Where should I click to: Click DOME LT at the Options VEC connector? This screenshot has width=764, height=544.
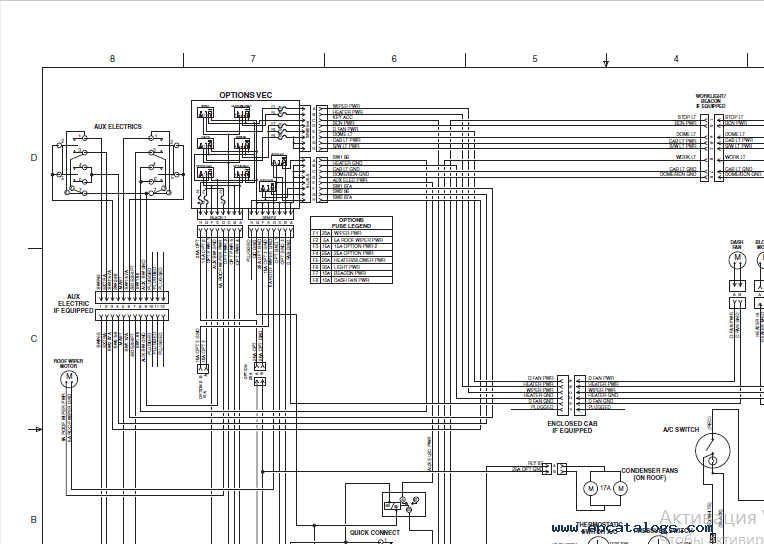point(343,134)
